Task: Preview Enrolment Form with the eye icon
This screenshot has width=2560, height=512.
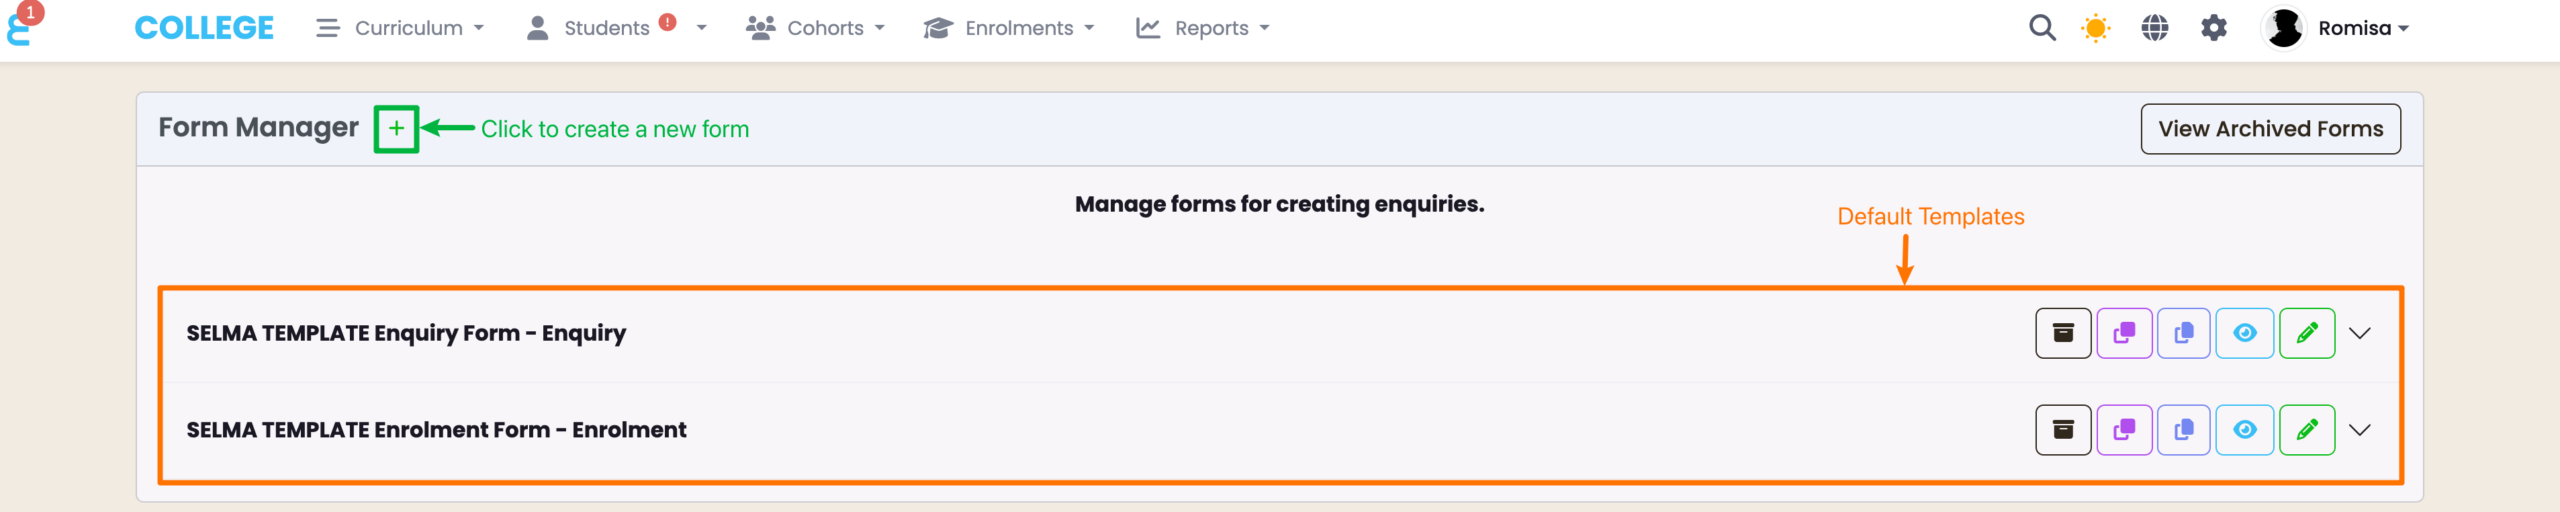Action: (2245, 430)
